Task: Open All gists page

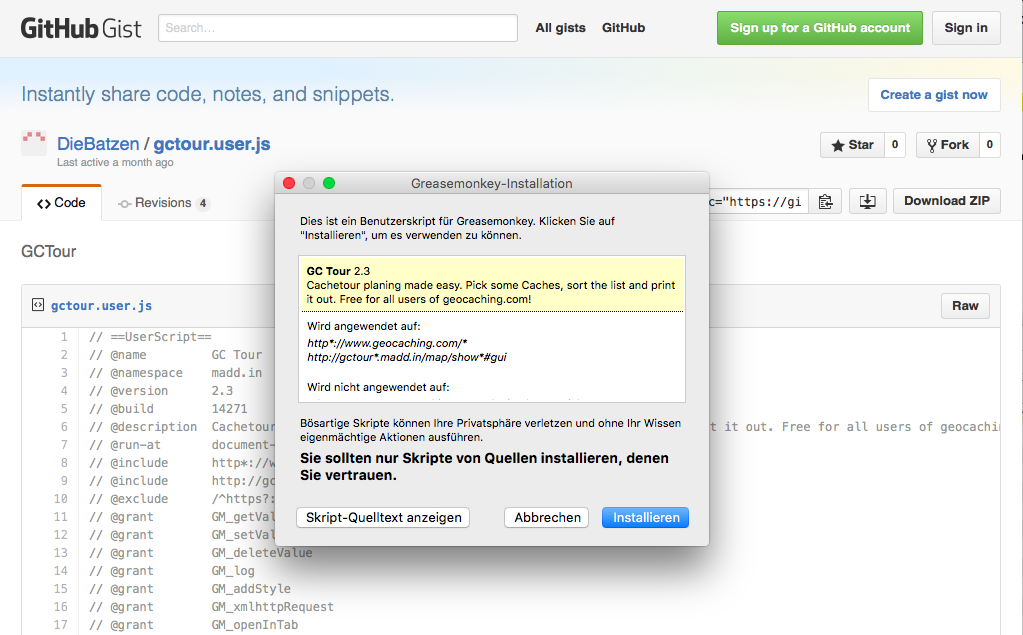Action: tap(560, 28)
